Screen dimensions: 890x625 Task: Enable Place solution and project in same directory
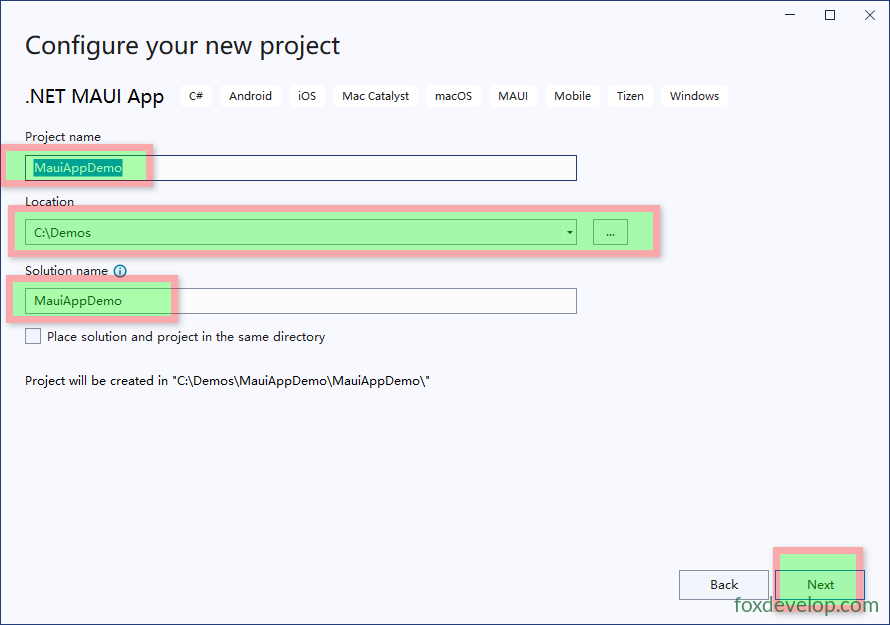pos(33,336)
